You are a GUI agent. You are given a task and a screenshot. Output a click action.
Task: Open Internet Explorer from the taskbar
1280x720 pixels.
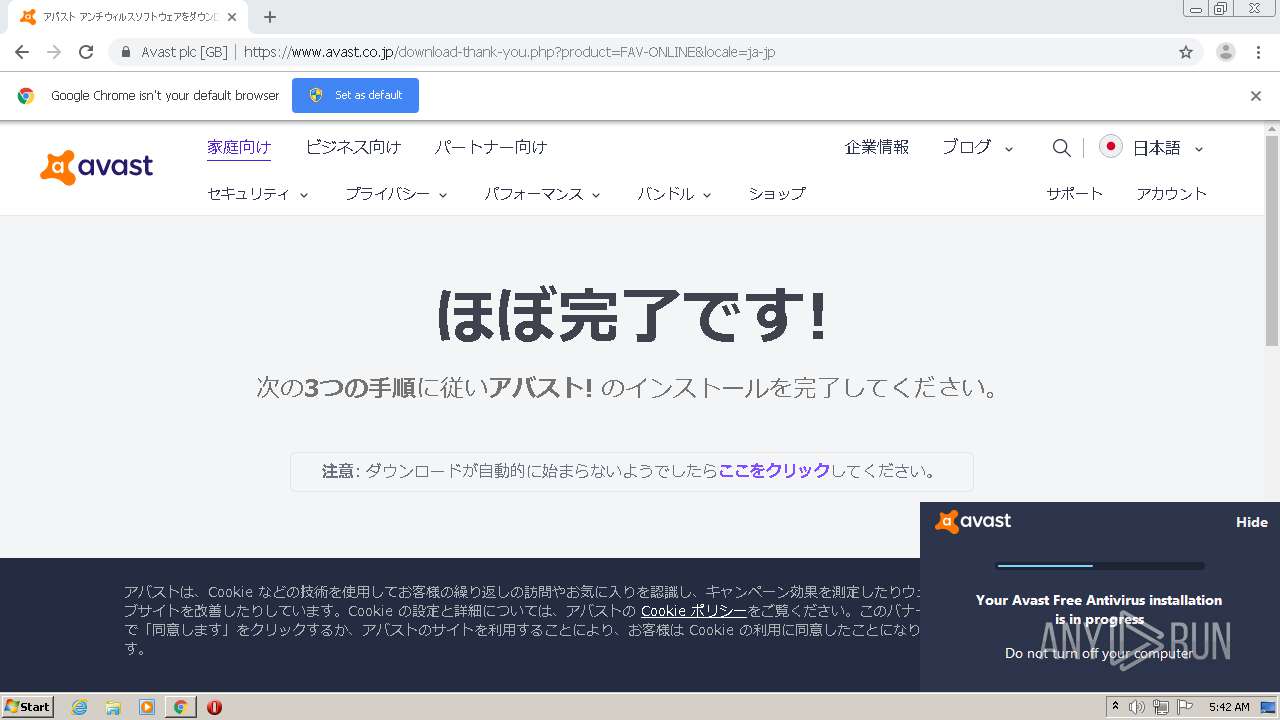[79, 707]
